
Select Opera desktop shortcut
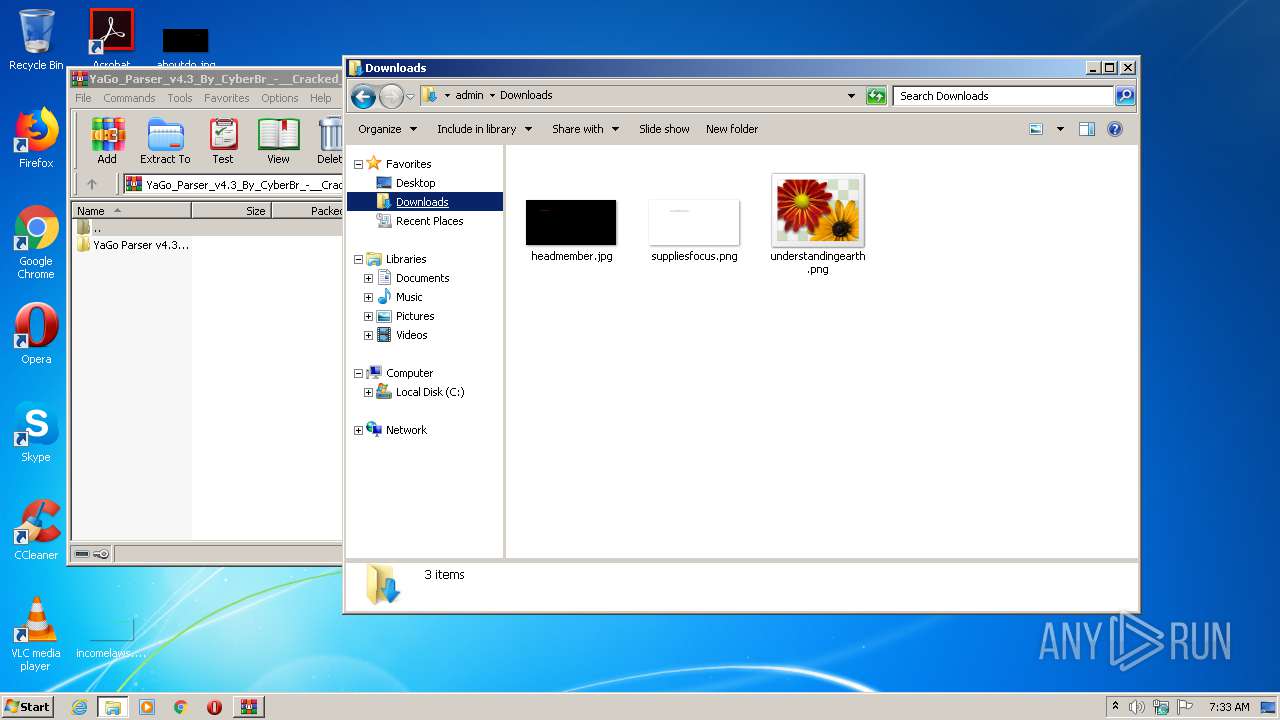point(36,334)
